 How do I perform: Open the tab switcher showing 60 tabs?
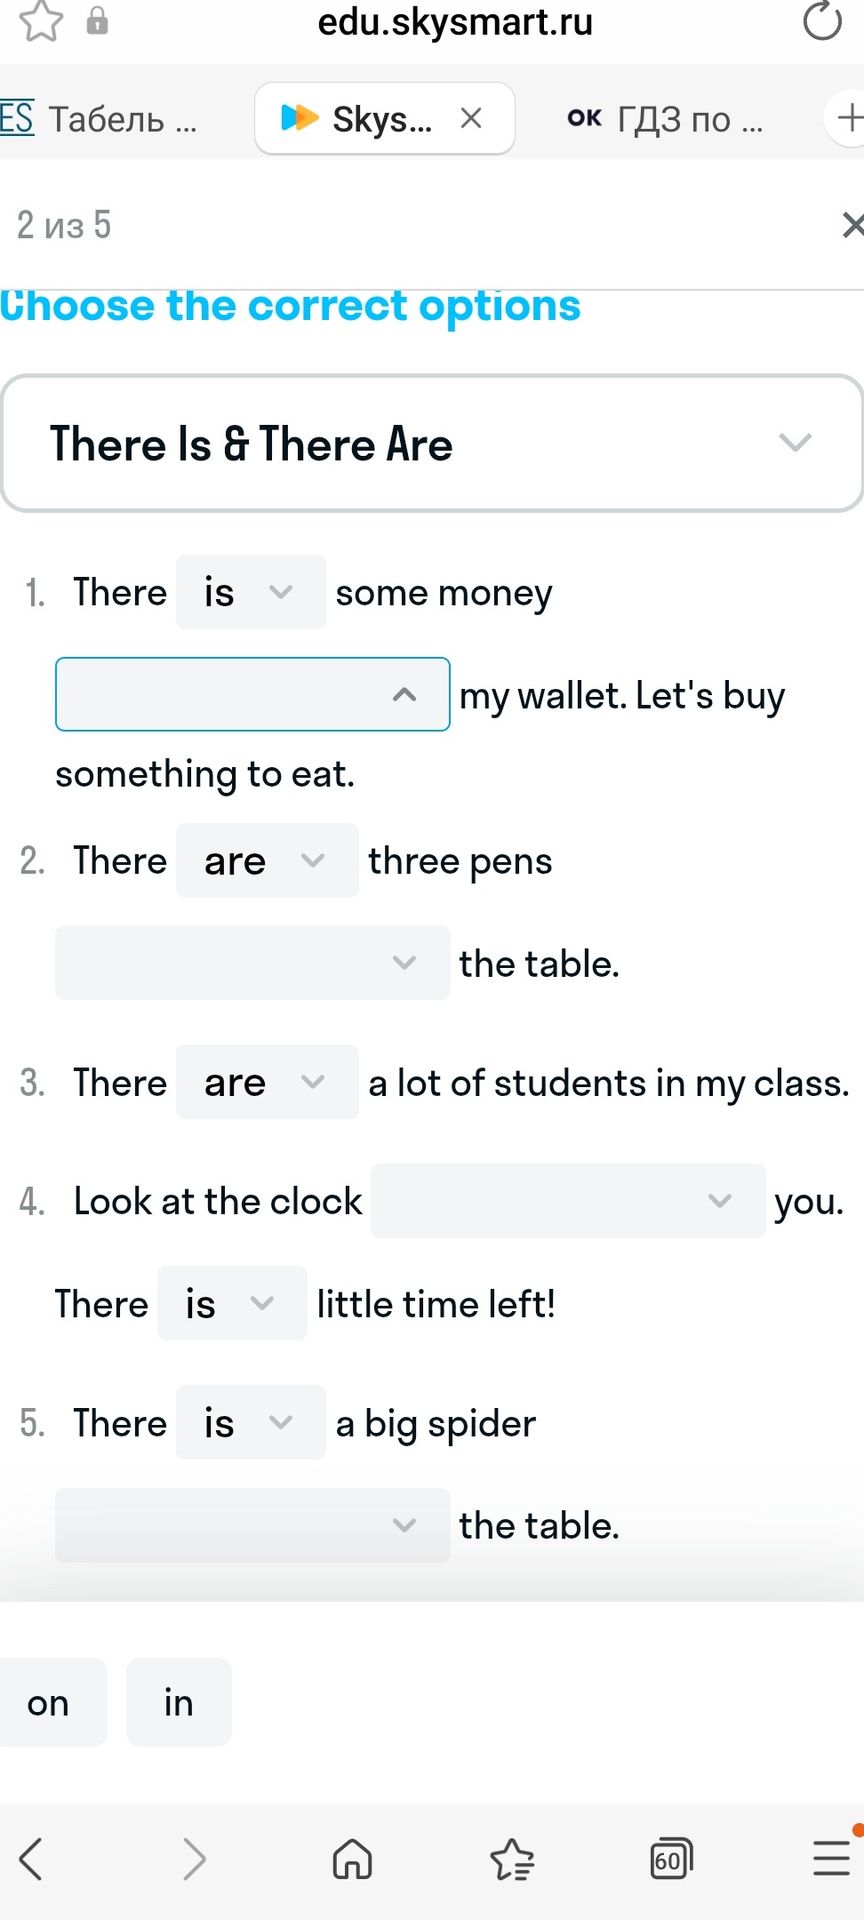671,1859
